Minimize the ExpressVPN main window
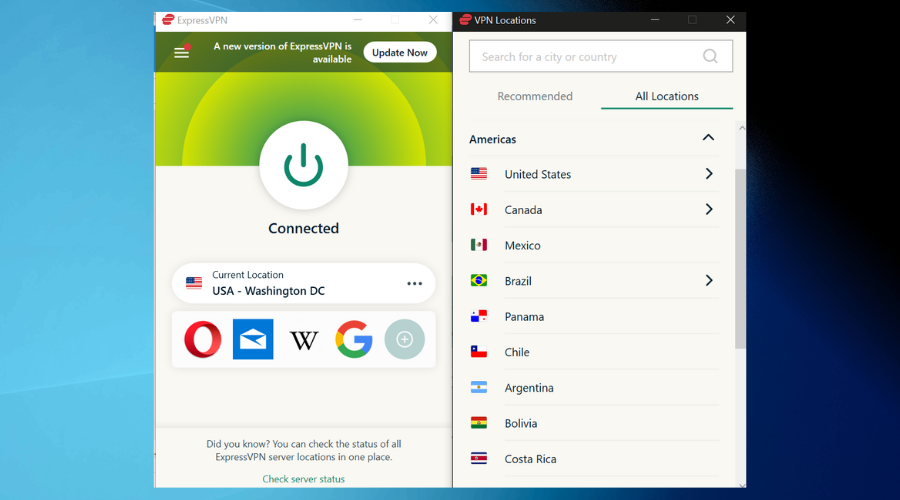This screenshot has height=500, width=900. coord(358,20)
